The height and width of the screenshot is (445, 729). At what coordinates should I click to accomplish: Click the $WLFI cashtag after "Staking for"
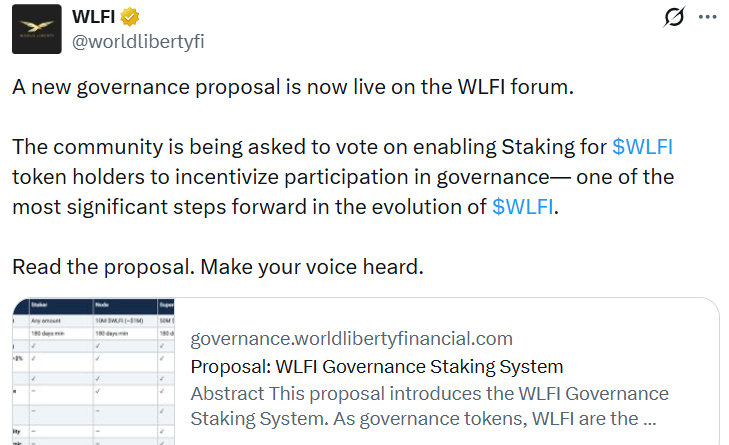tap(642, 148)
